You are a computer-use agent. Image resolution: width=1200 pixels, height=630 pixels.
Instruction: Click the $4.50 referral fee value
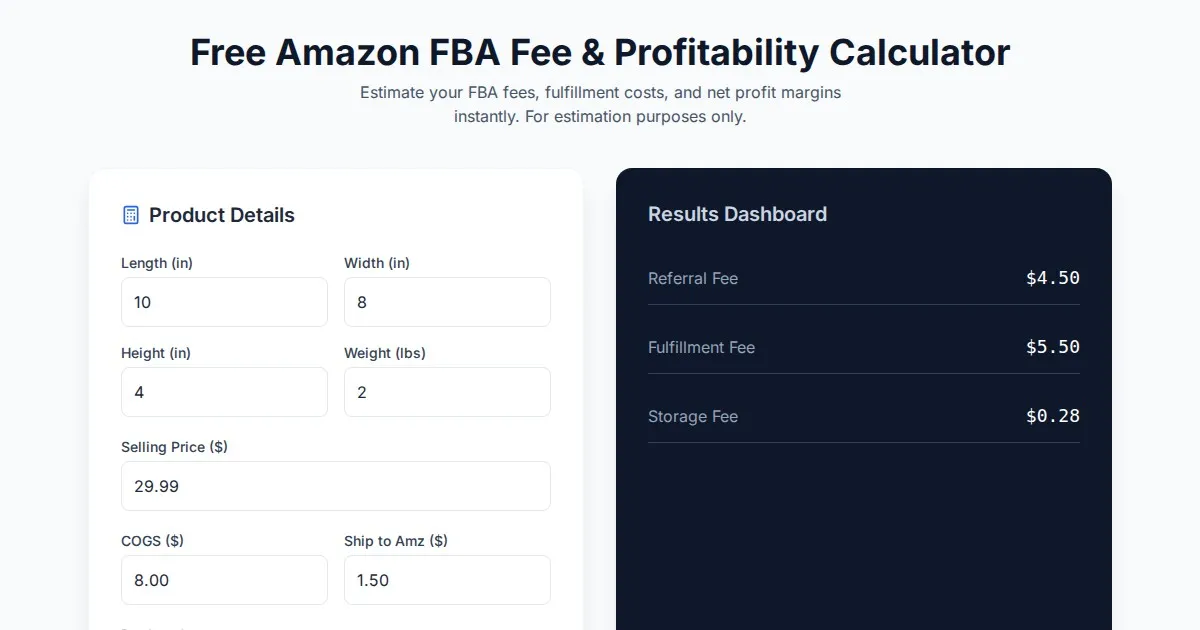1052,278
